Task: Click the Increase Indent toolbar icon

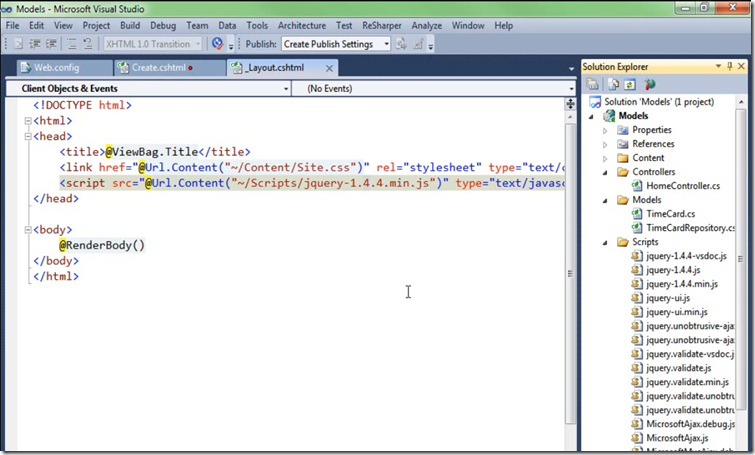Action: pos(51,44)
